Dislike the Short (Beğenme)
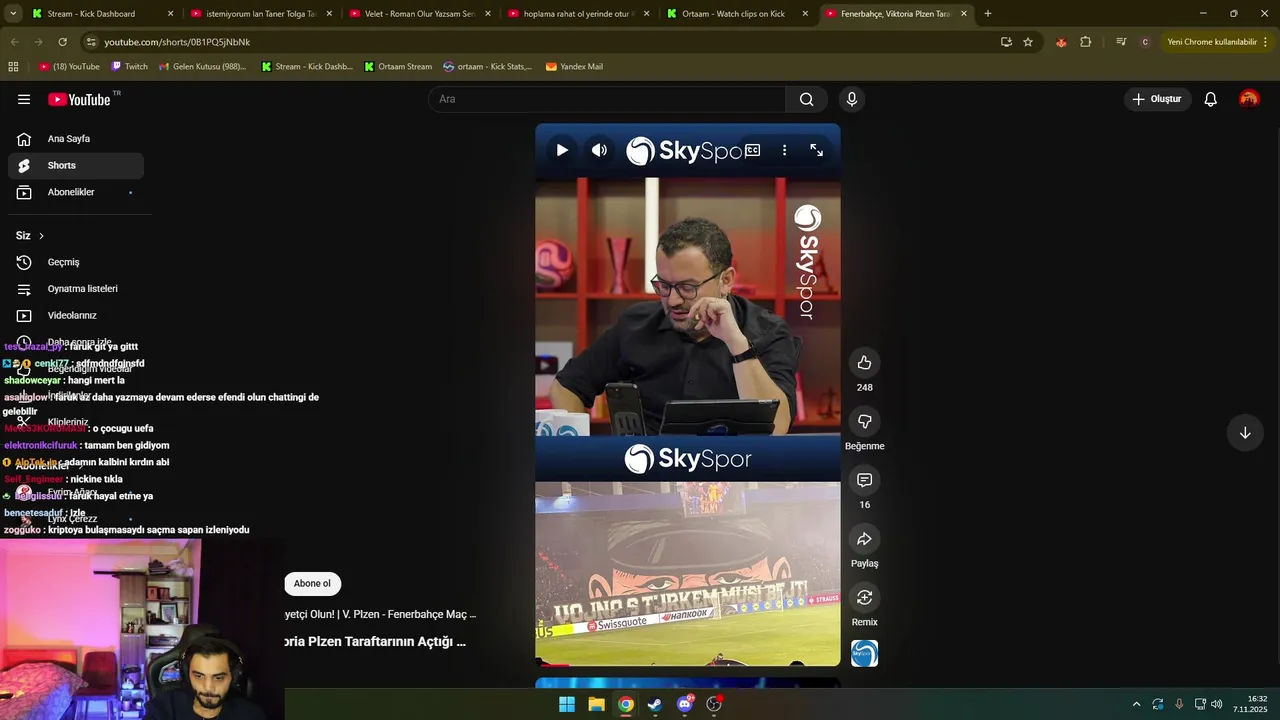This screenshot has height=720, width=1280. [864, 421]
